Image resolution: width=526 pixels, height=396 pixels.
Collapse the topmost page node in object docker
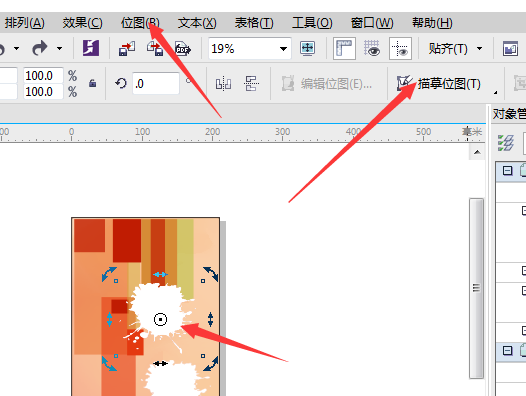pos(508,171)
